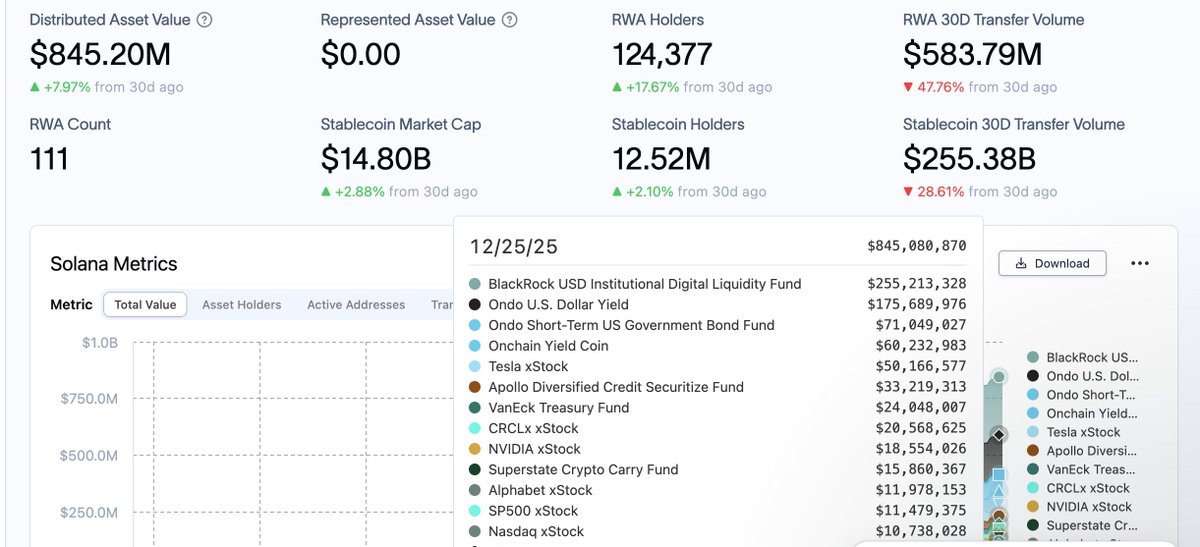Click the Download button
1200x547 pixels.
pyautogui.click(x=1052, y=263)
